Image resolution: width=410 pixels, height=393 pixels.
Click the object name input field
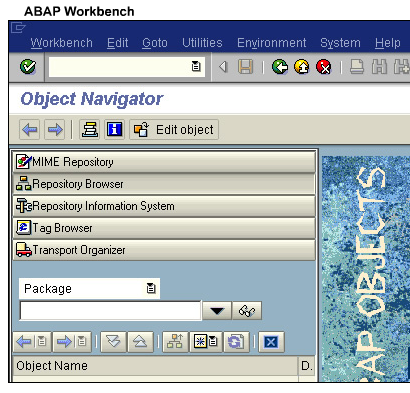(110, 311)
